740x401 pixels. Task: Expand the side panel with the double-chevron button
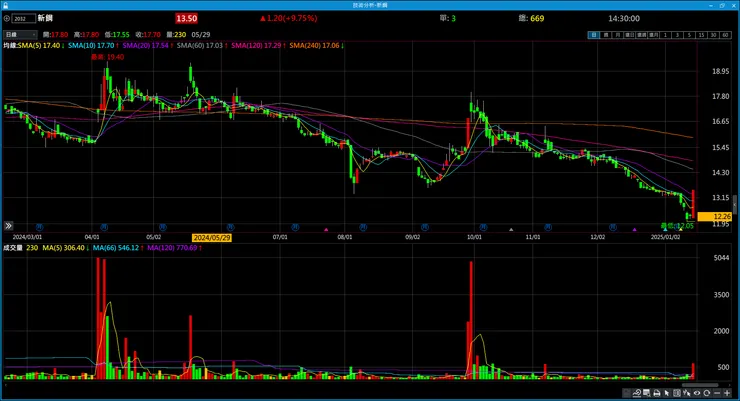tap(8, 226)
